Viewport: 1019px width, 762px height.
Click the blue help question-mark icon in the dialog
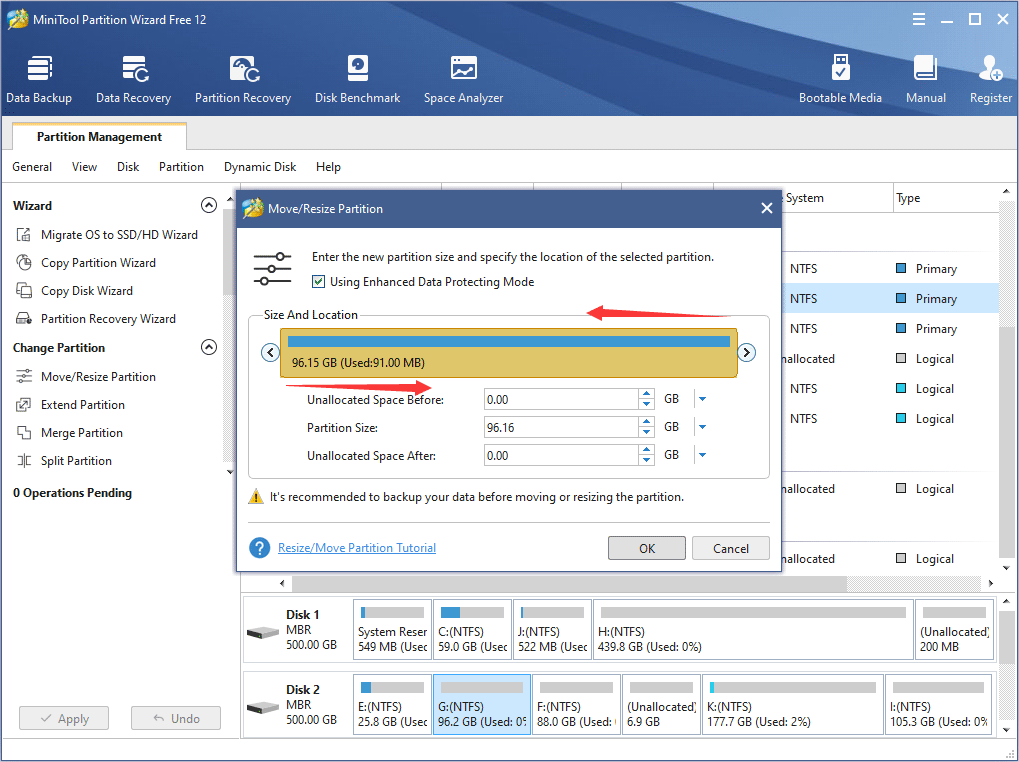pos(259,548)
